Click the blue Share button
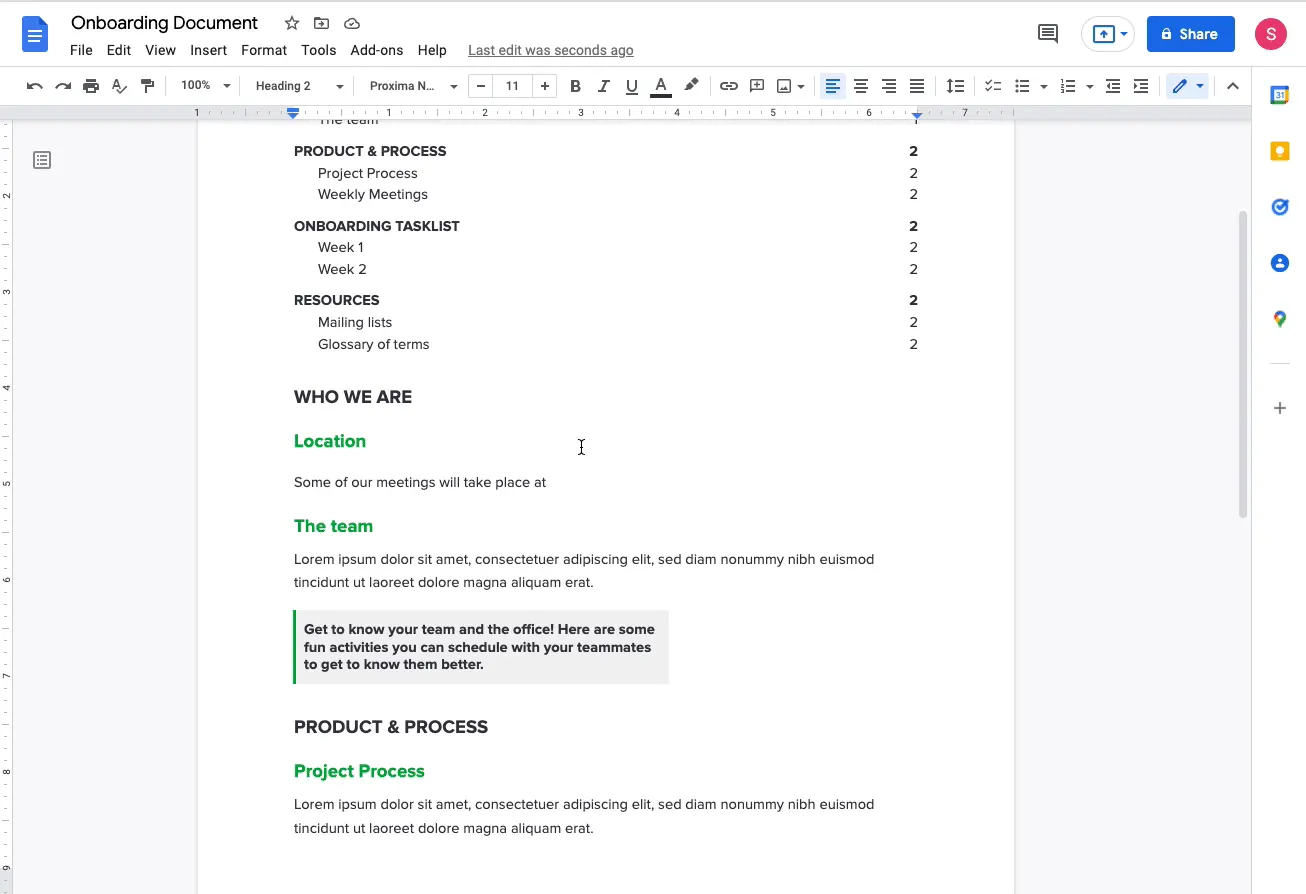 [1190, 34]
